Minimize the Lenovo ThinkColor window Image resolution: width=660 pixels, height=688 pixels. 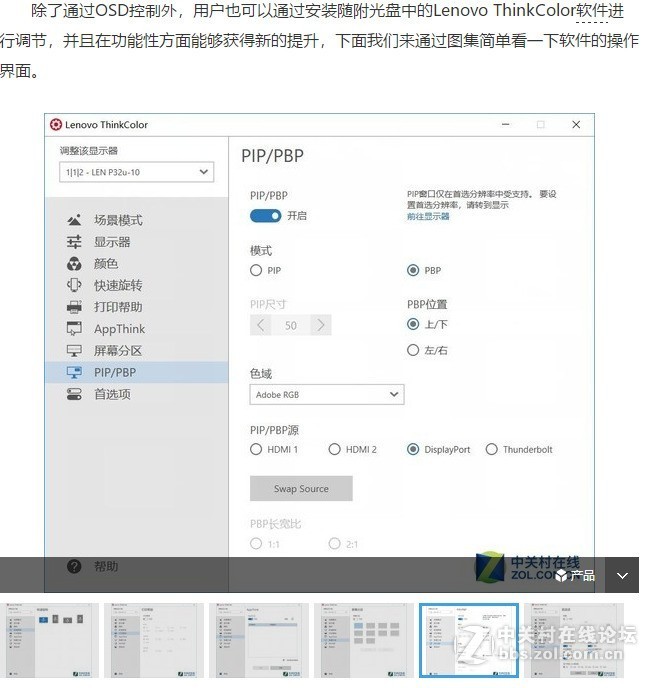[x=506, y=125]
